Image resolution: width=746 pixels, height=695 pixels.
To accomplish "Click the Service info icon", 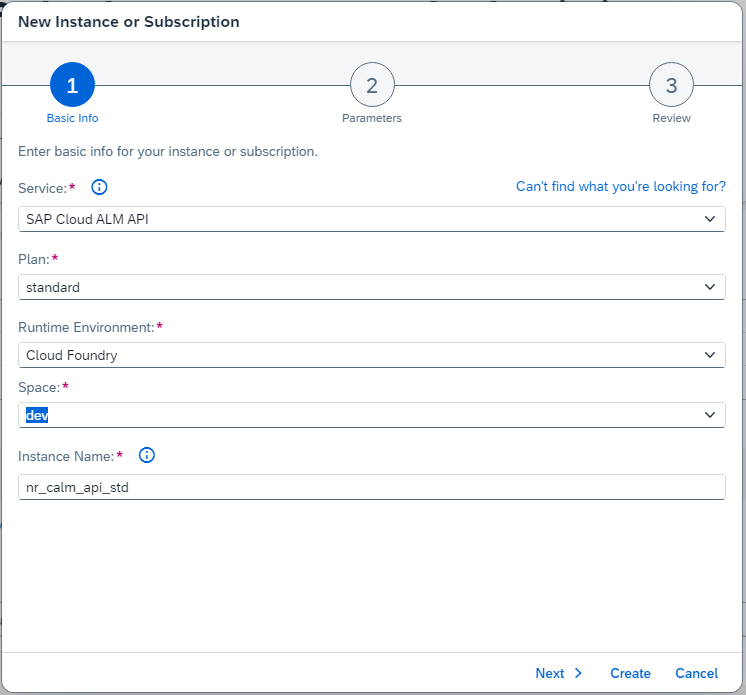I will tap(99, 187).
